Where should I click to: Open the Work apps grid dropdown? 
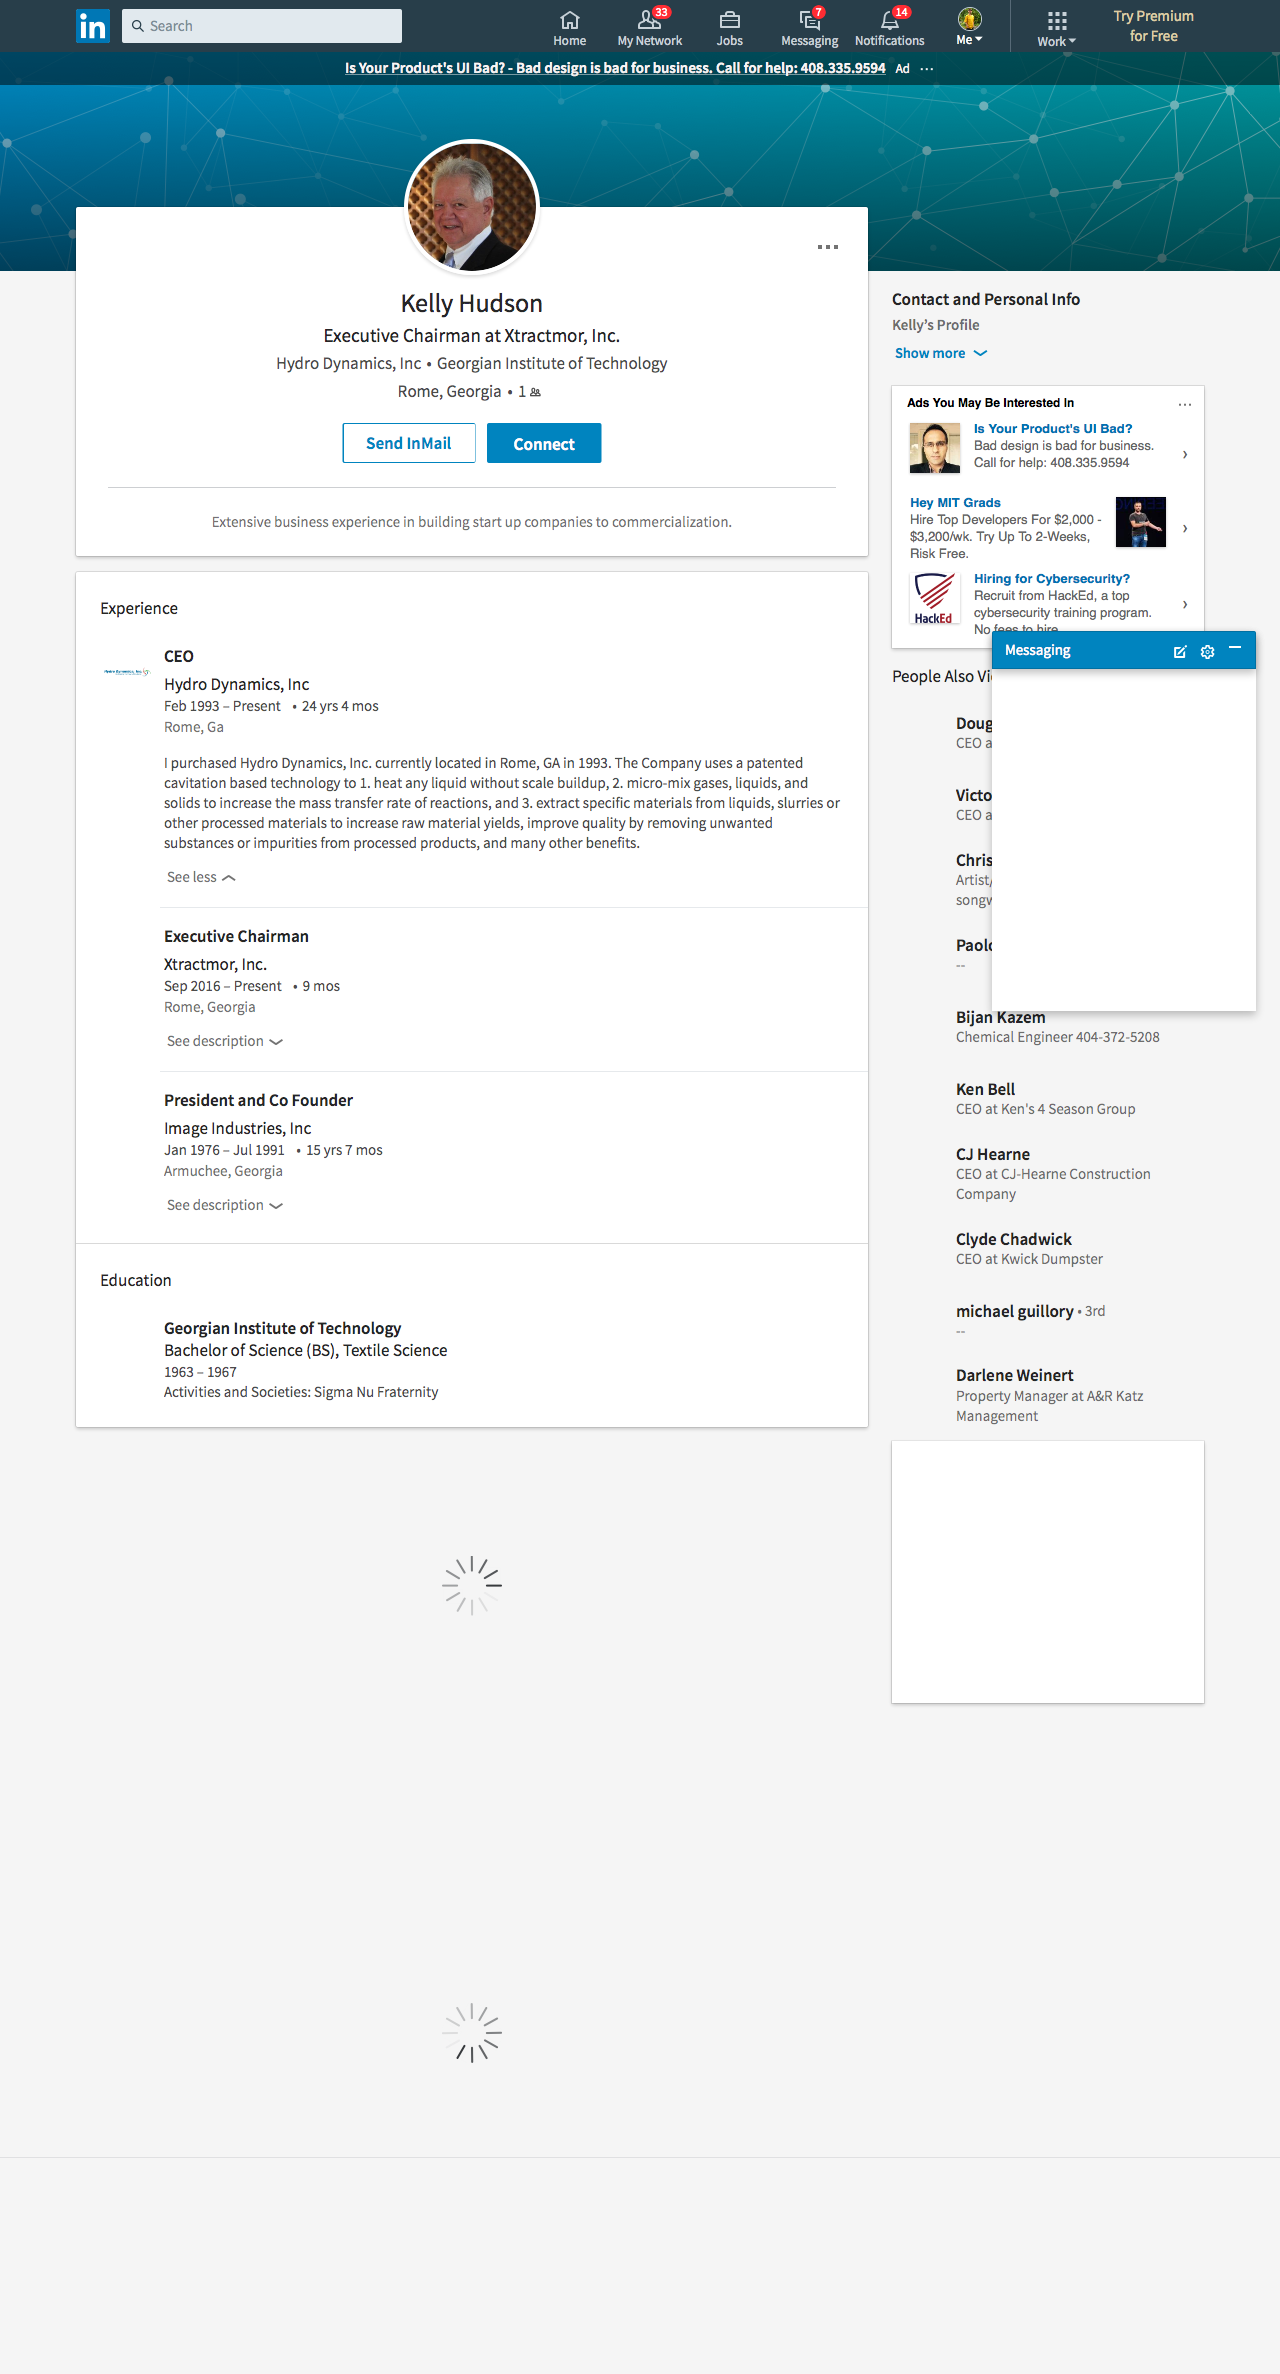(x=1056, y=27)
